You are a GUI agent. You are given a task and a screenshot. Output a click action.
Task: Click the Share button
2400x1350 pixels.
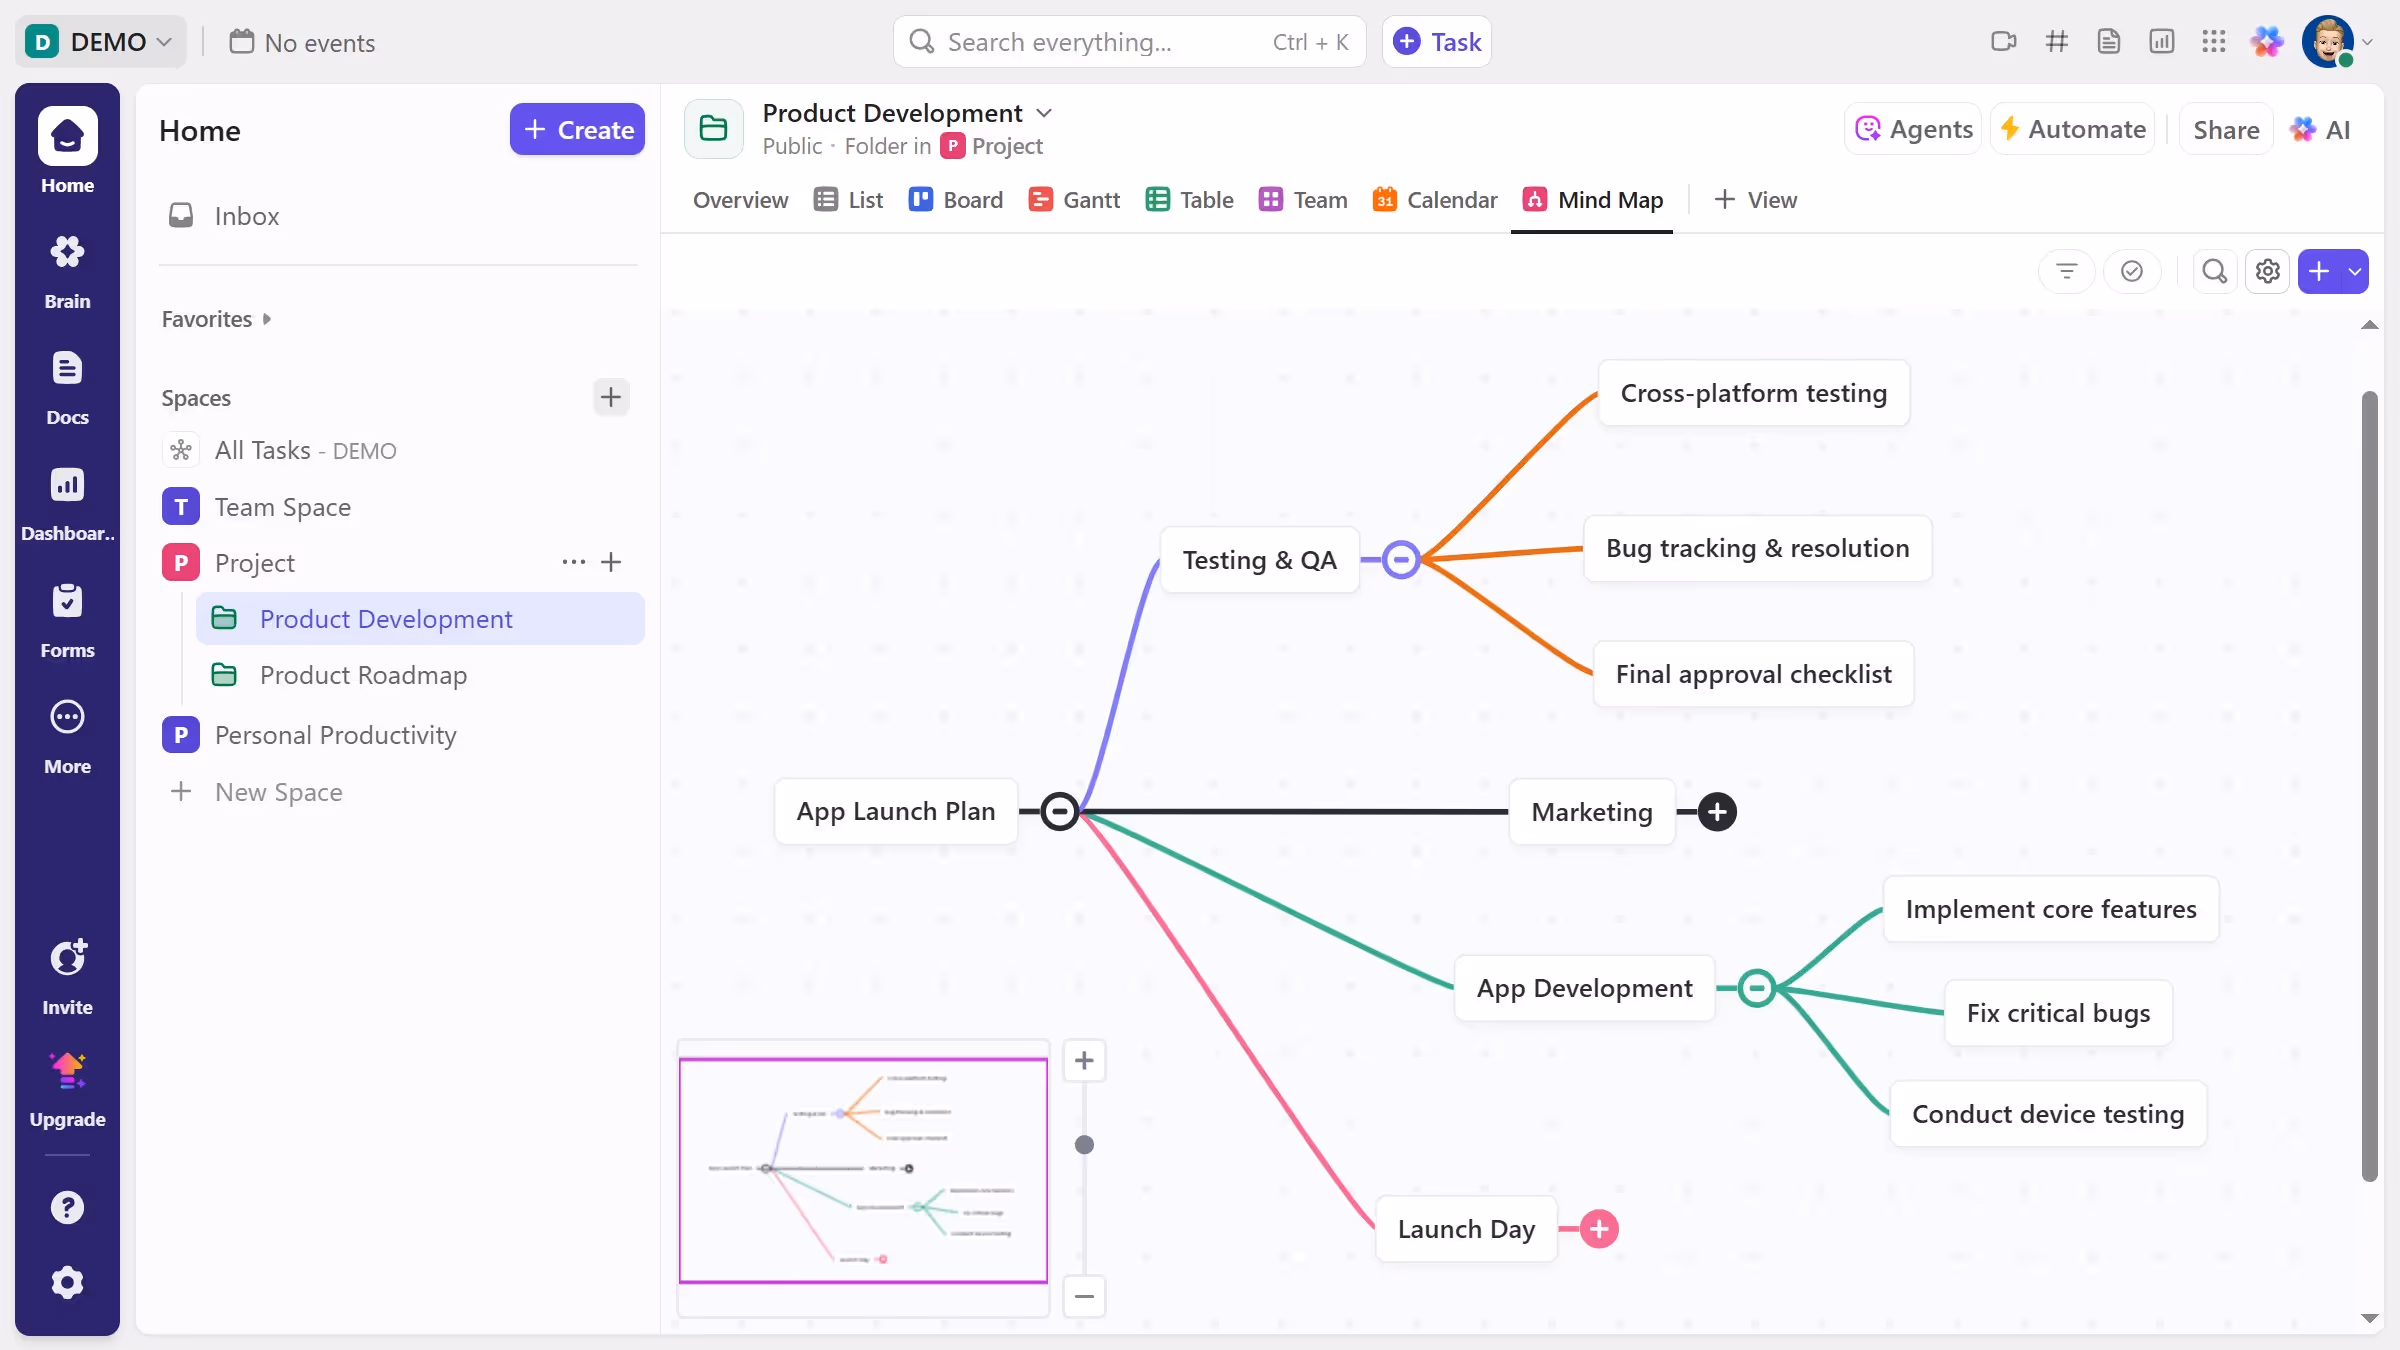coord(2225,130)
